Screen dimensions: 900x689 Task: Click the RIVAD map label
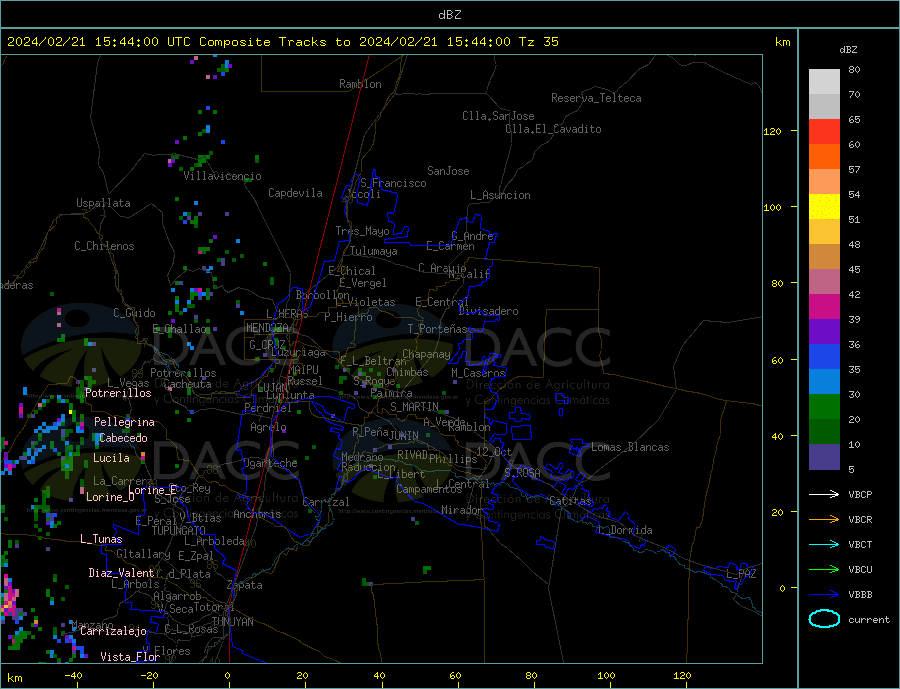click(412, 455)
